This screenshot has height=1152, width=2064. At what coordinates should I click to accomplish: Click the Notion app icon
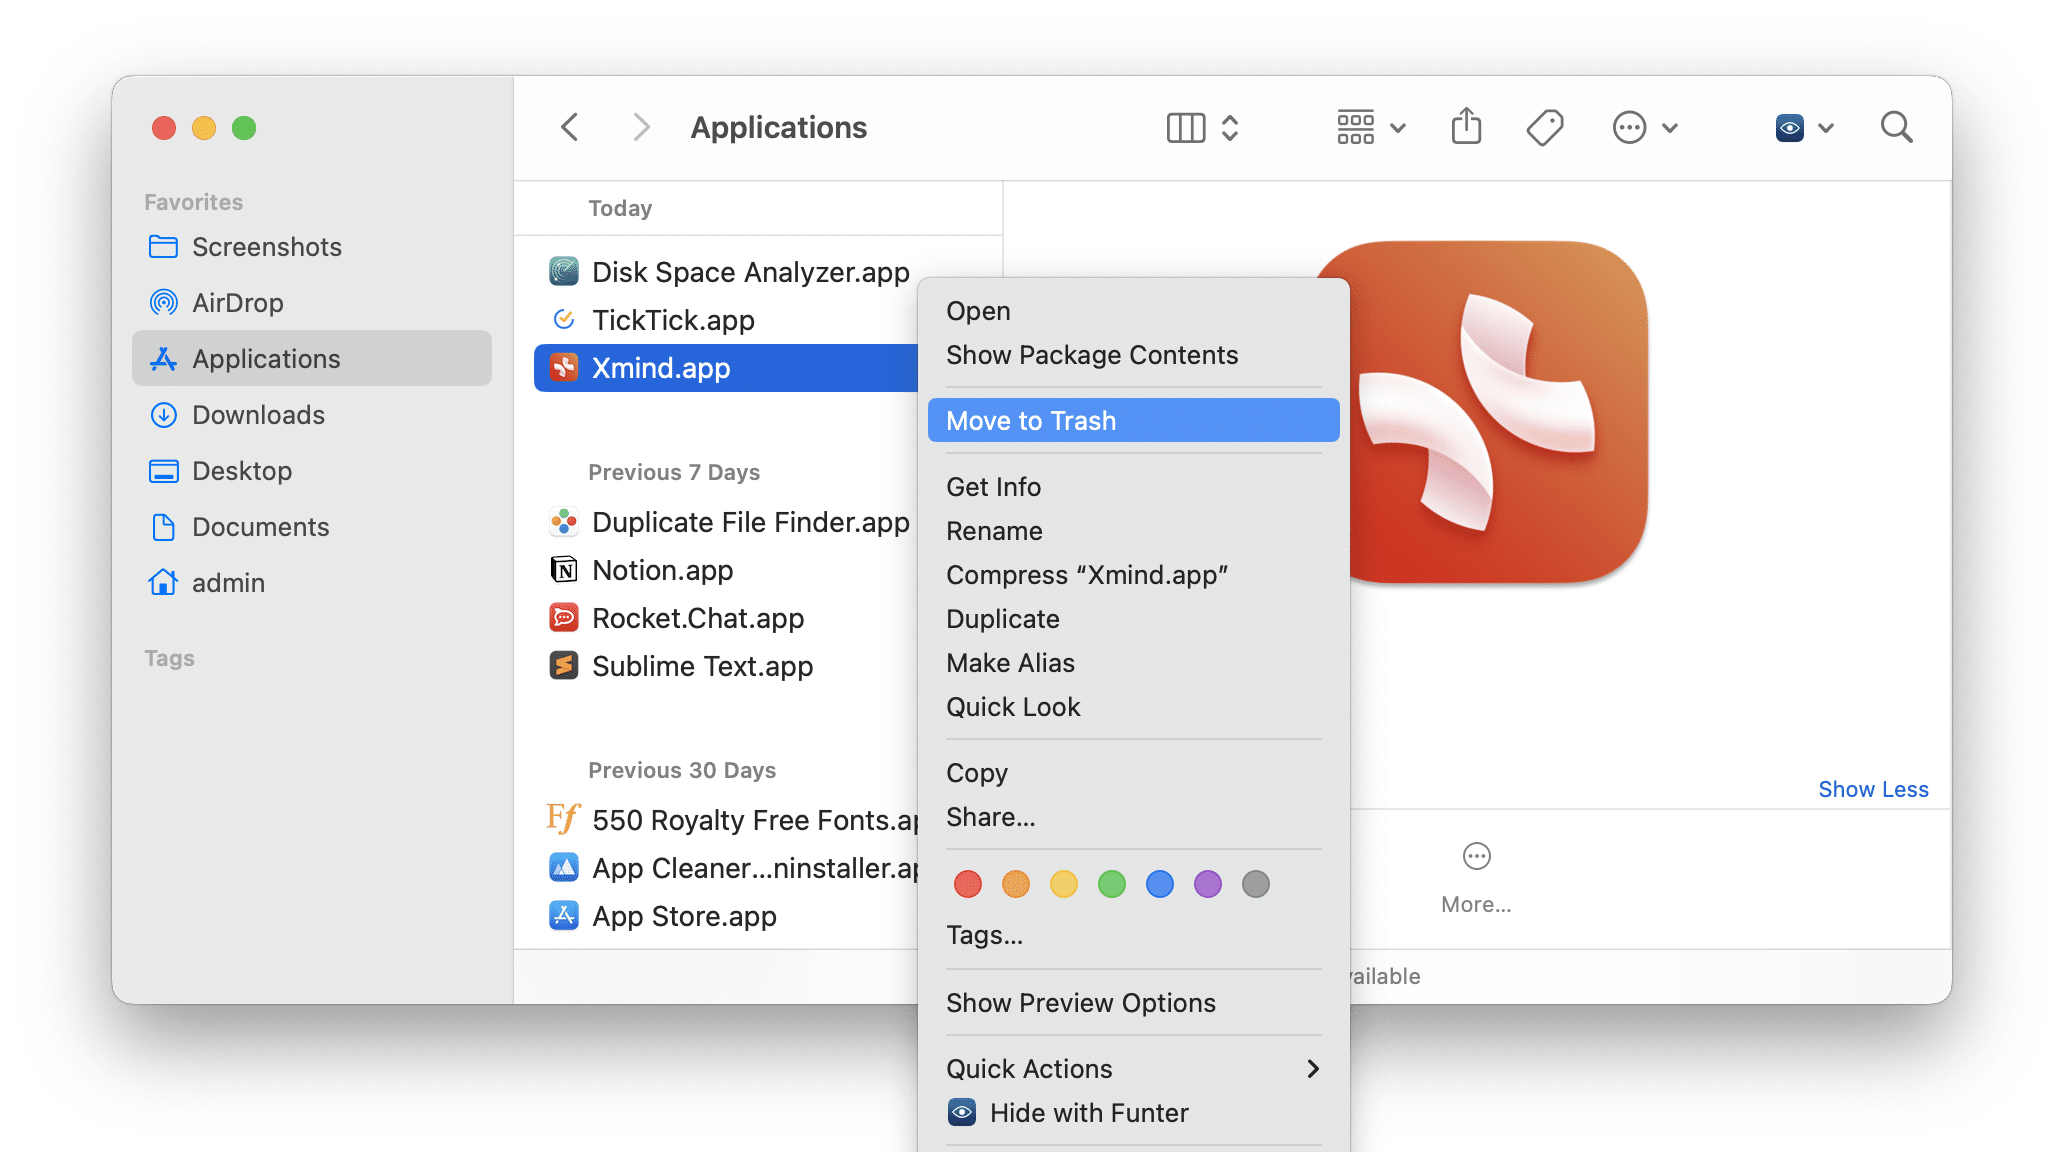564,570
